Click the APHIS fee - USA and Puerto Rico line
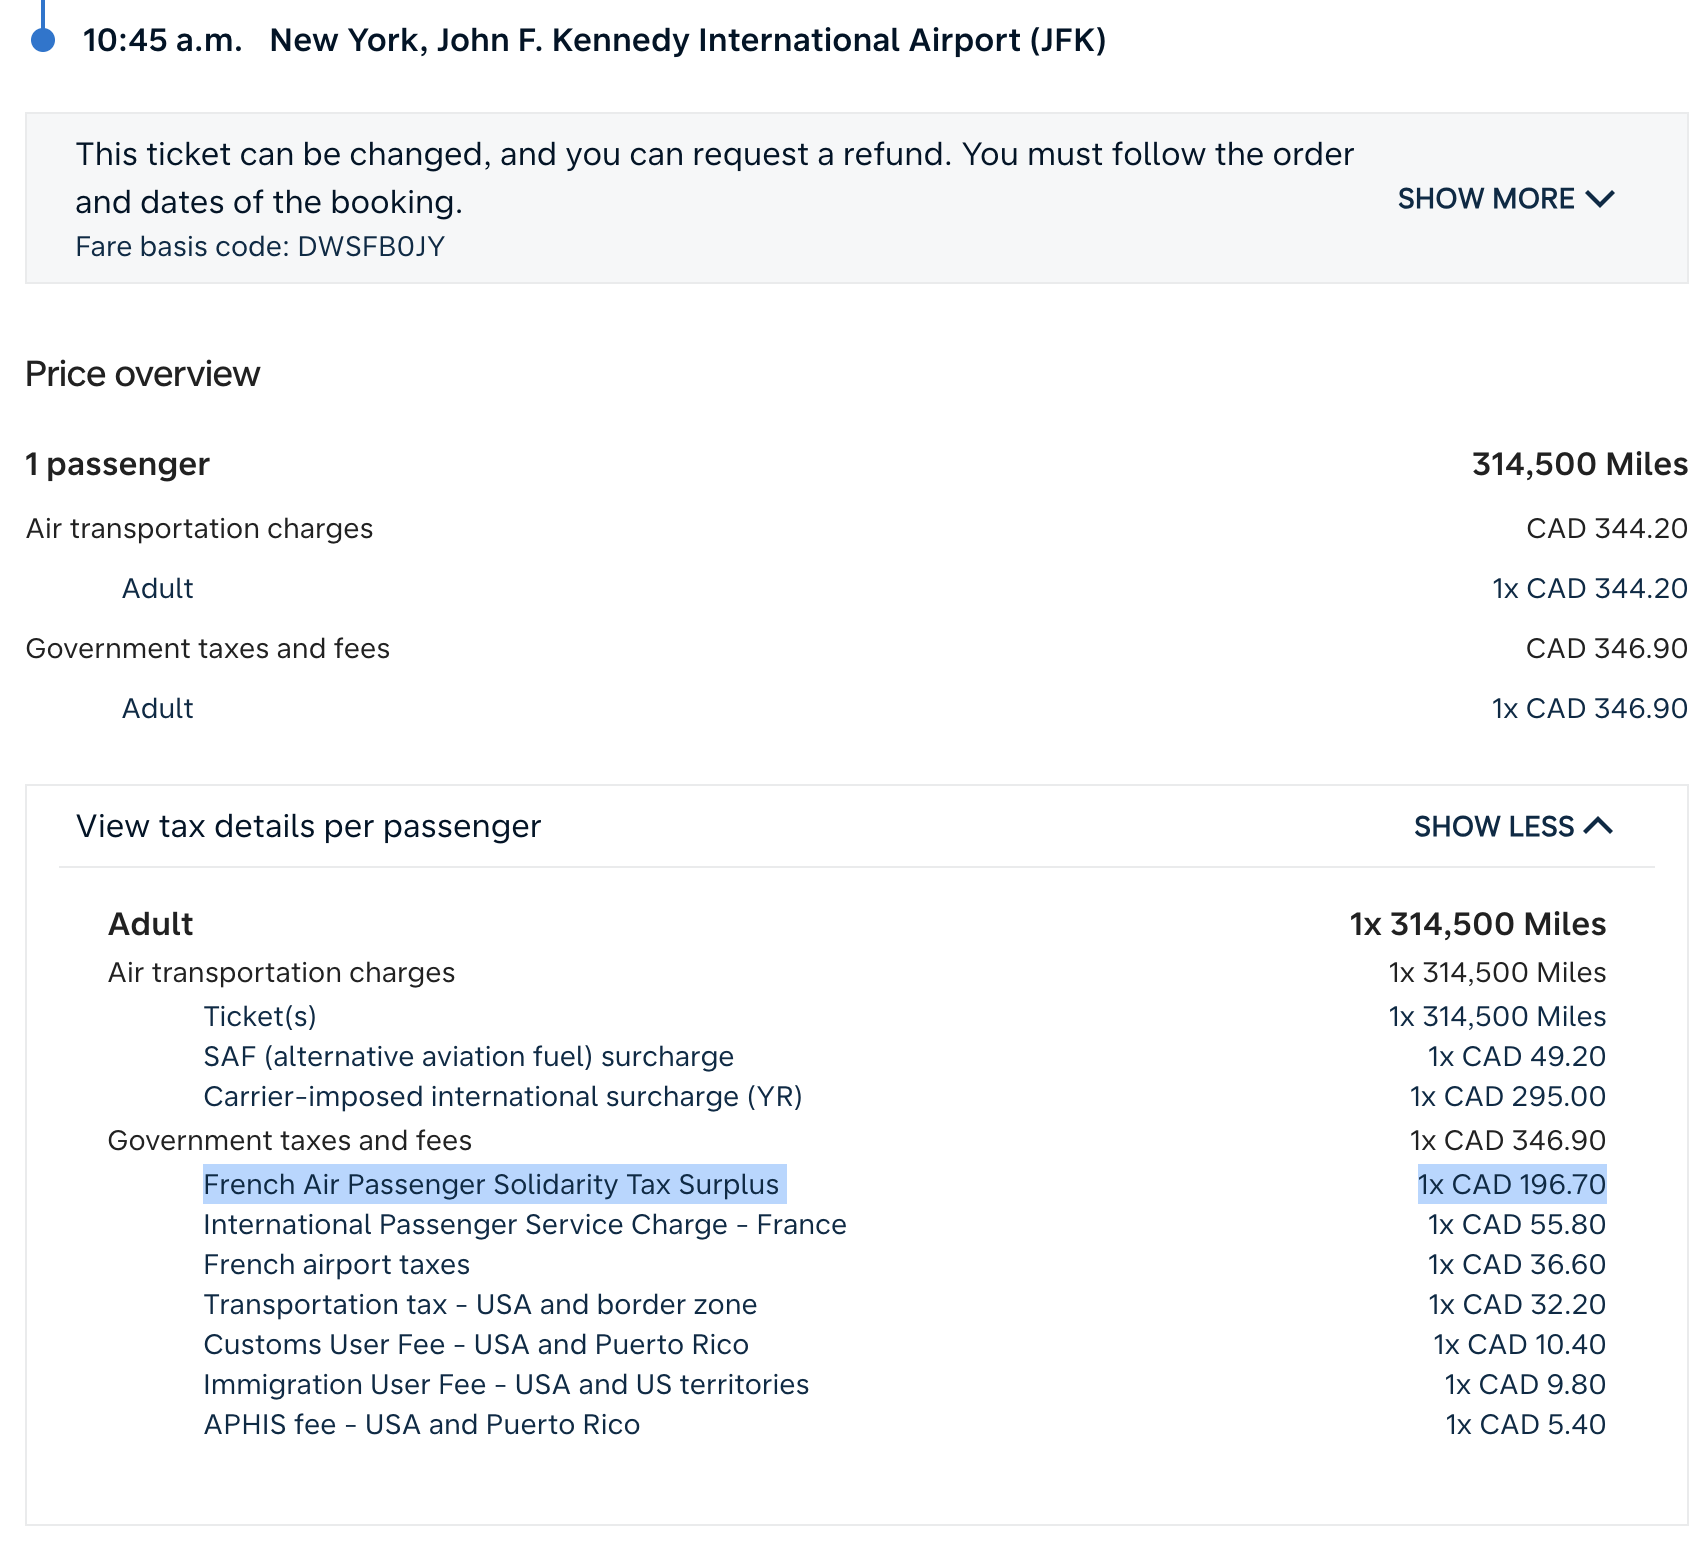Screen dimensions: 1690x1554 421,1425
